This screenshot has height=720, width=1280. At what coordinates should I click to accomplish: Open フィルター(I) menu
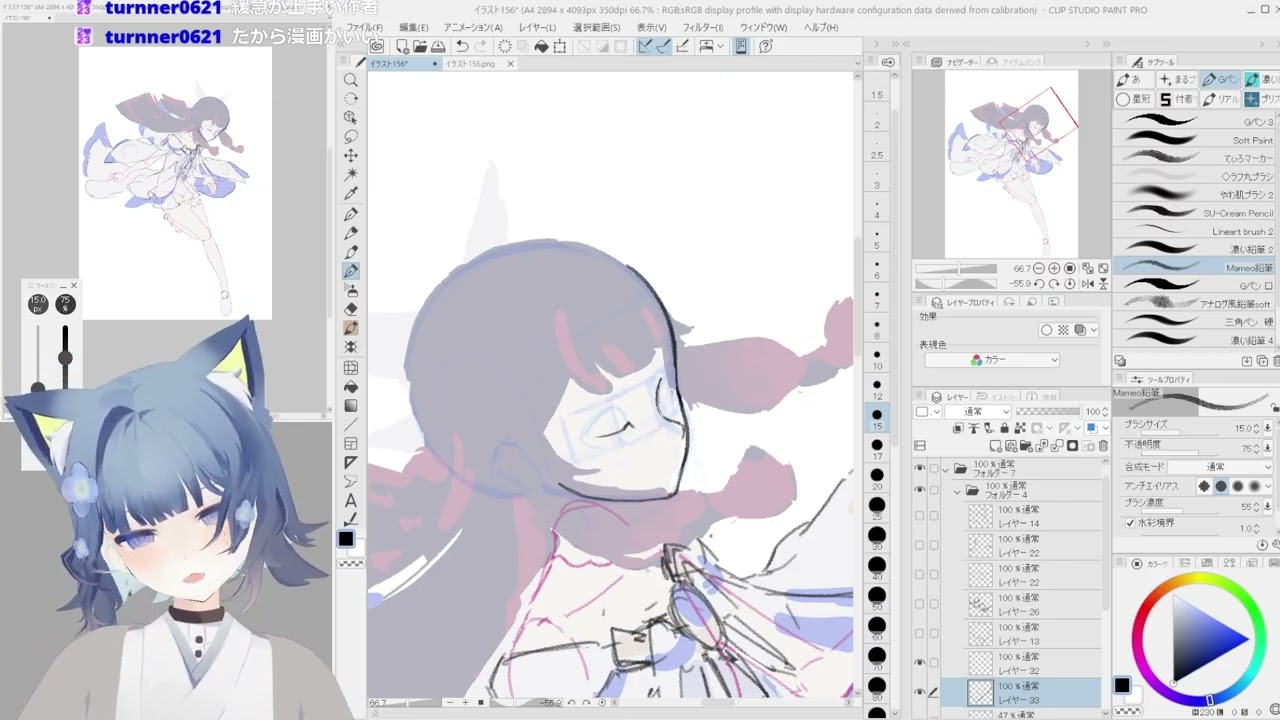tap(703, 28)
